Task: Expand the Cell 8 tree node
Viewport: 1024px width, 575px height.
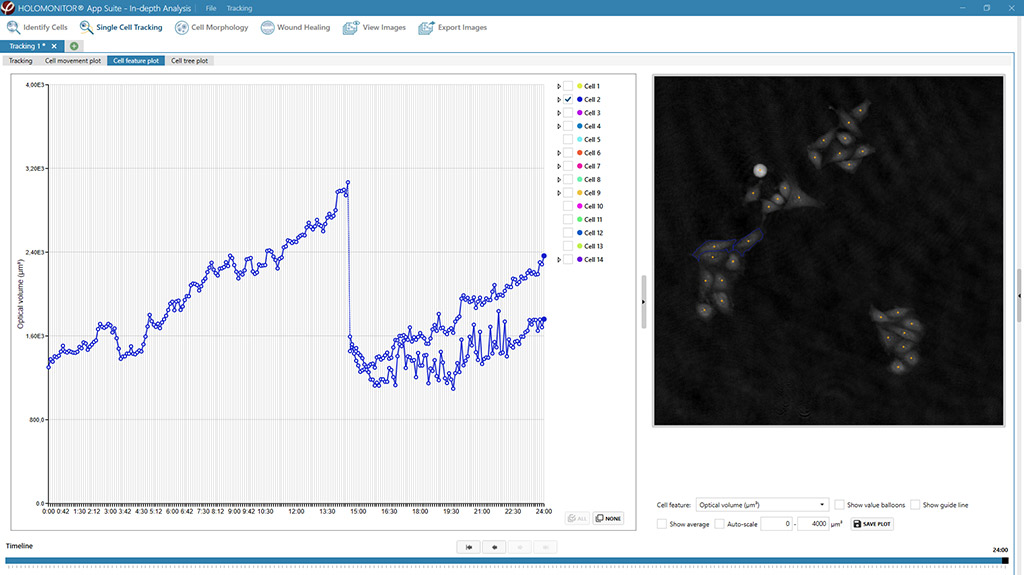Action: pos(559,180)
